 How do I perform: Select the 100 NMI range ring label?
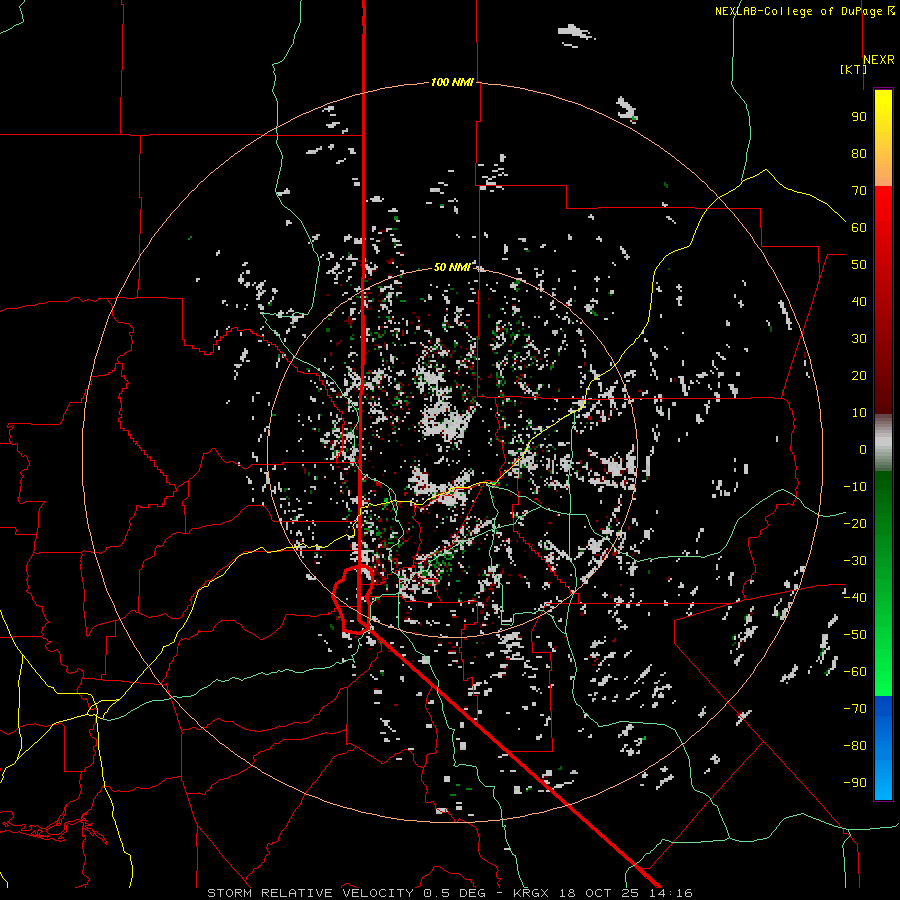pyautogui.click(x=452, y=82)
